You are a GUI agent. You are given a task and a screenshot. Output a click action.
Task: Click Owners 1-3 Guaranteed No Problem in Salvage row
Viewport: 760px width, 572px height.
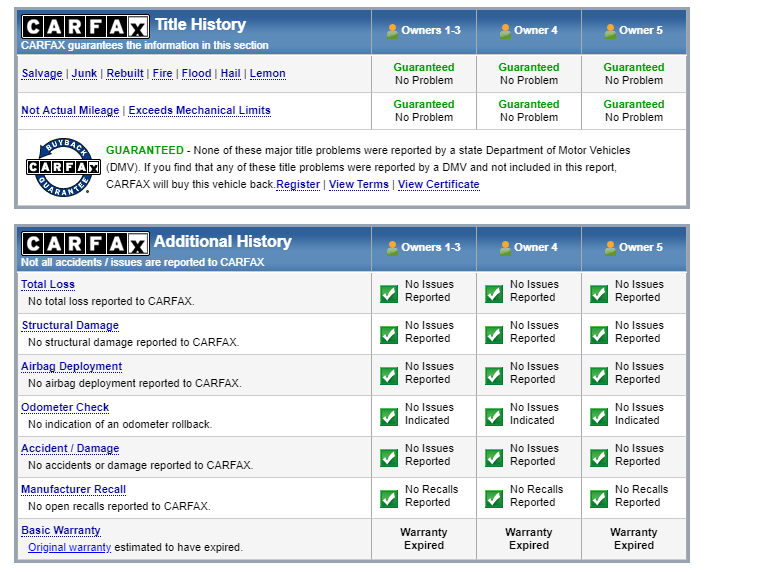(x=424, y=74)
